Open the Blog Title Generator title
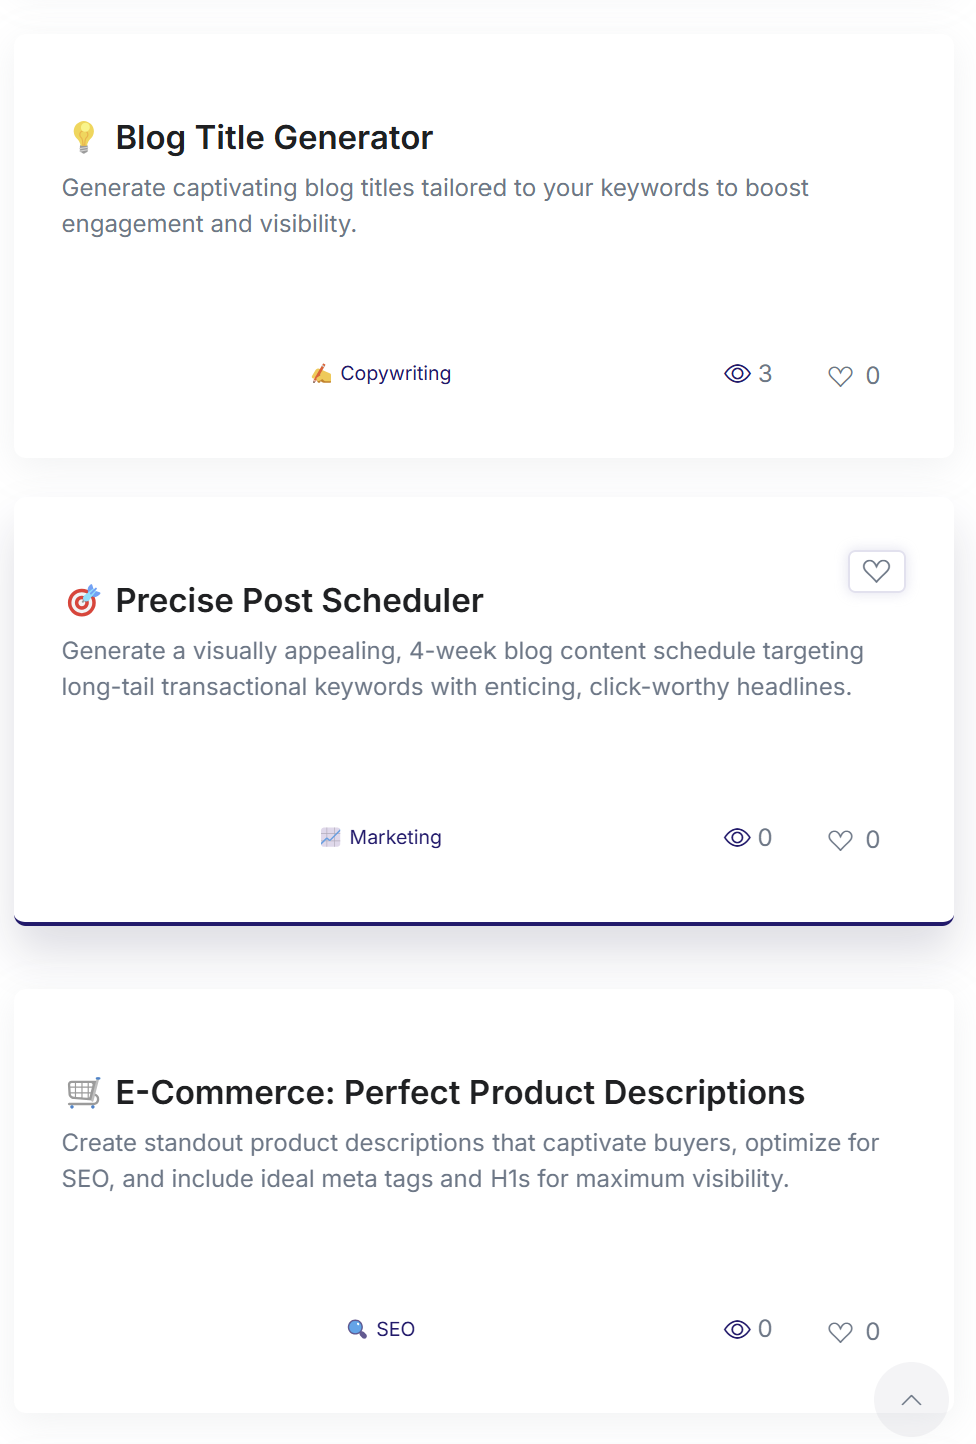976x1444 pixels. 274,137
